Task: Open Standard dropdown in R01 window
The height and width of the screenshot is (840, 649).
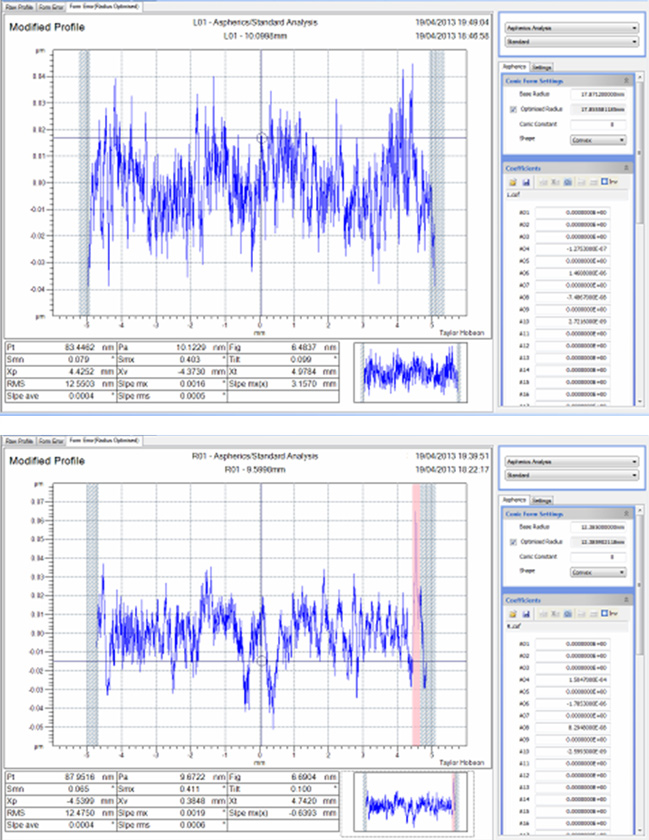Action: (x=572, y=475)
